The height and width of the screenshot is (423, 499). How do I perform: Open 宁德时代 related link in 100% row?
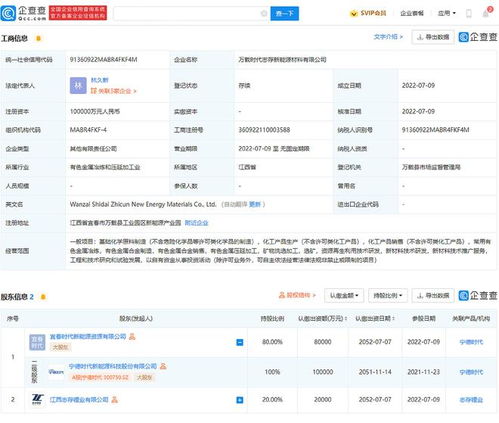471,372
